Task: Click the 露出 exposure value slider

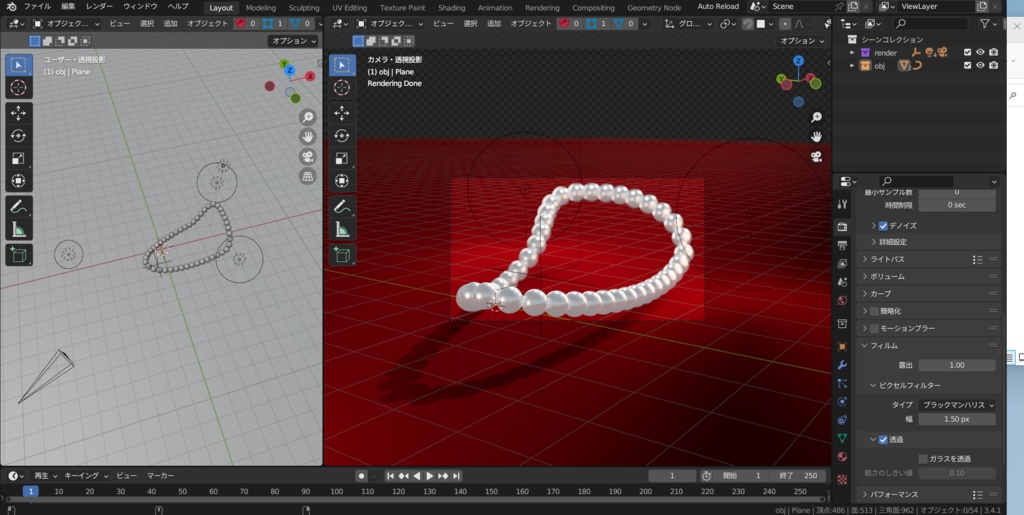Action: [956, 365]
